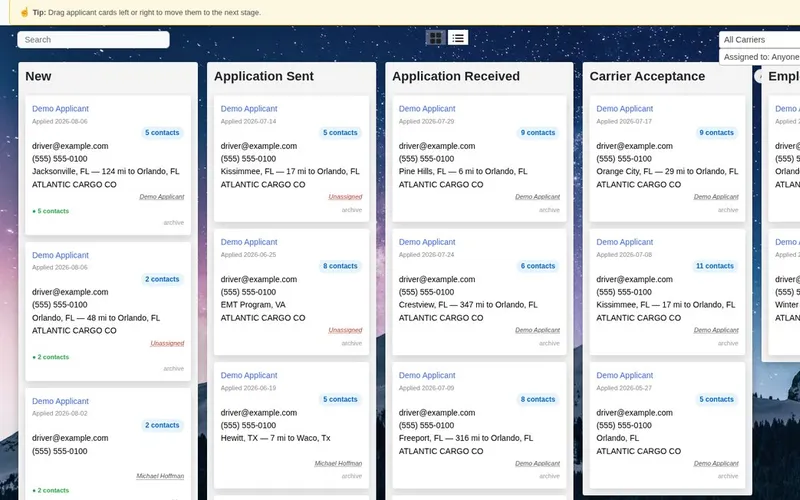
Task: Archive applicant applied 2026-07-08
Action: (728, 343)
